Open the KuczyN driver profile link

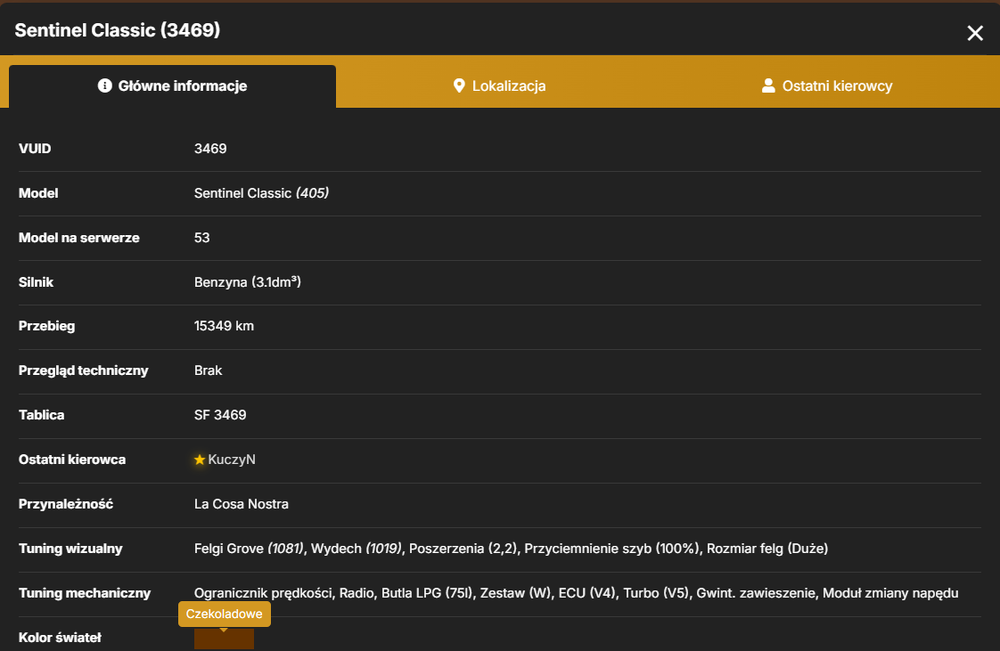[232, 460]
